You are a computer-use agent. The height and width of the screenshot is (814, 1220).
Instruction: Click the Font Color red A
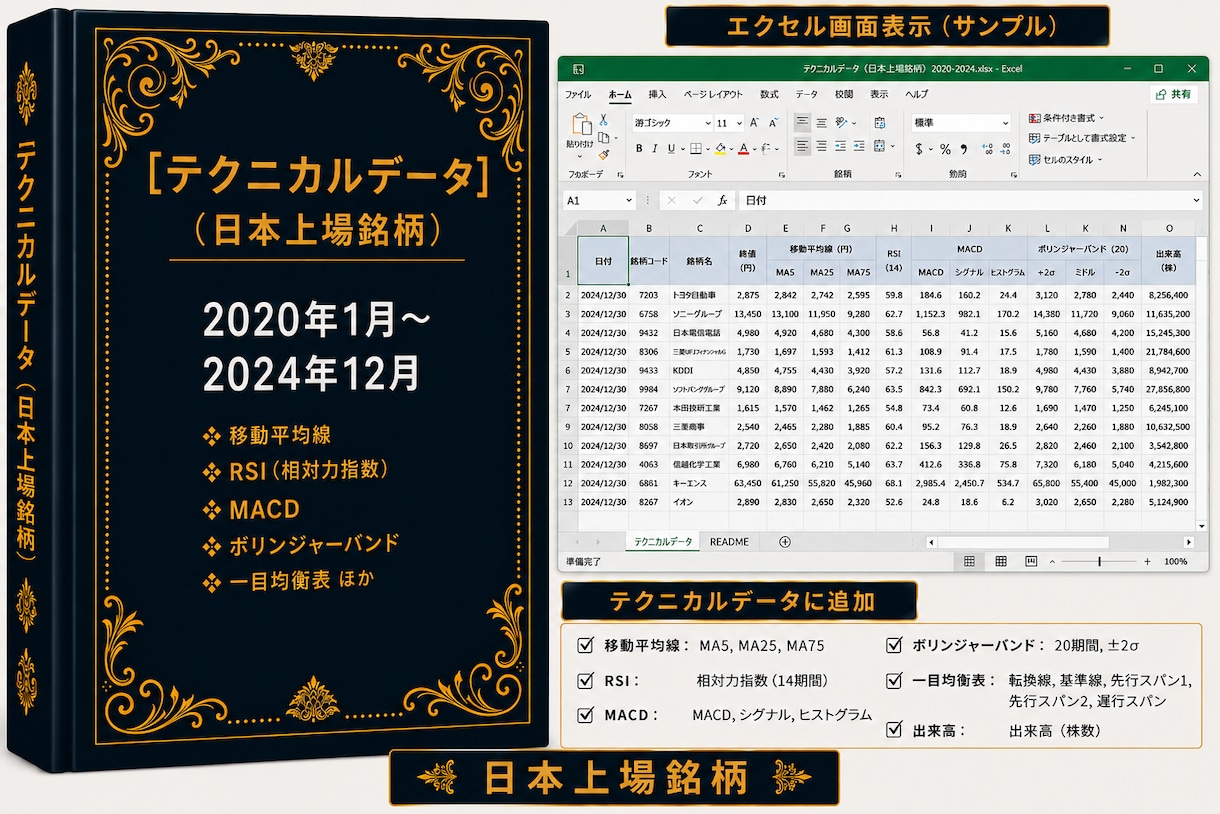[x=743, y=148]
